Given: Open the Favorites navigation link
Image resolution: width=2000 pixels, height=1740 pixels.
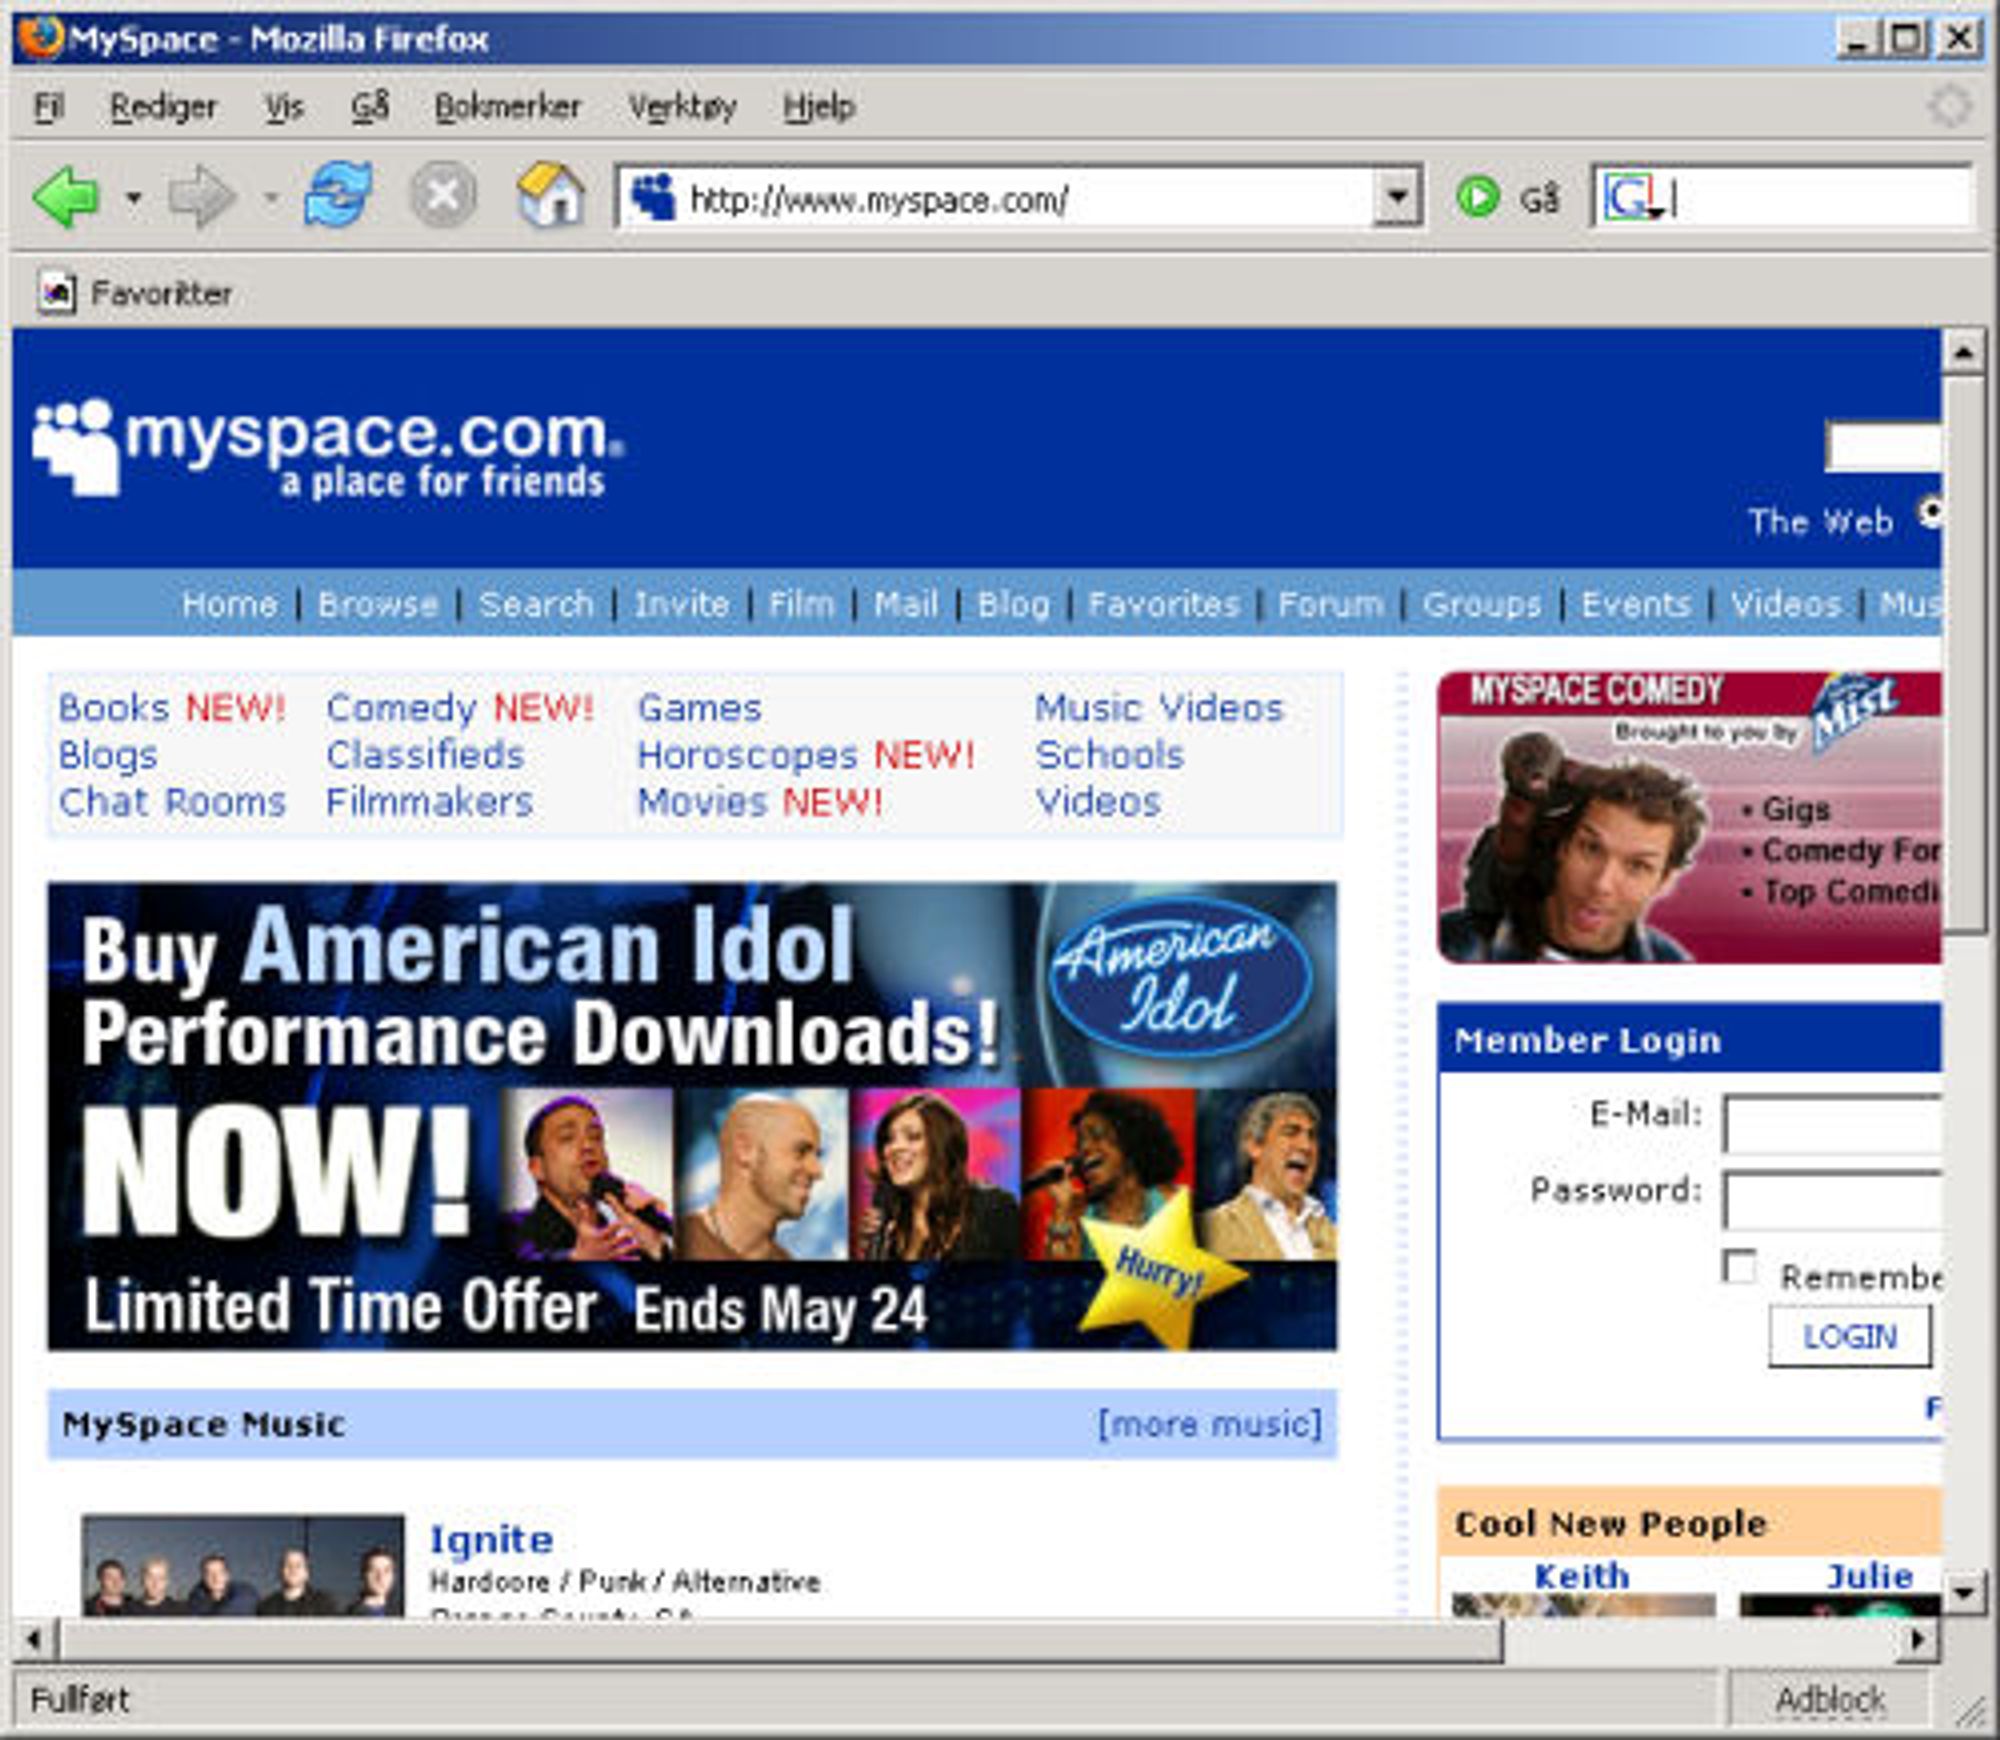Looking at the screenshot, I should (1164, 604).
